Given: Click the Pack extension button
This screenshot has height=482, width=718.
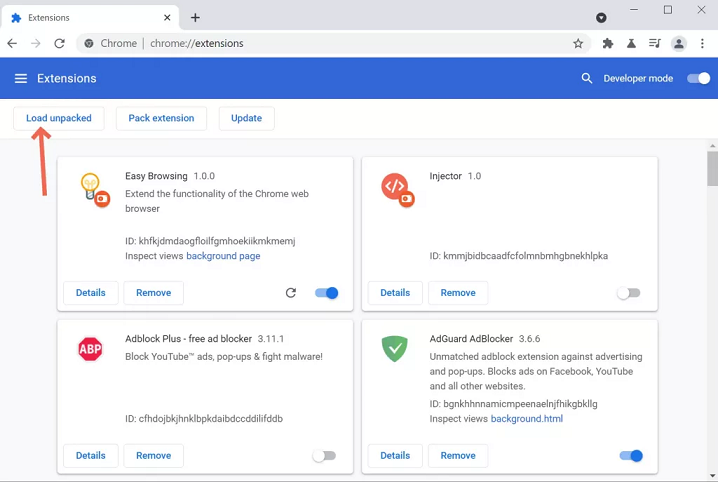Looking at the screenshot, I should 161,119.
